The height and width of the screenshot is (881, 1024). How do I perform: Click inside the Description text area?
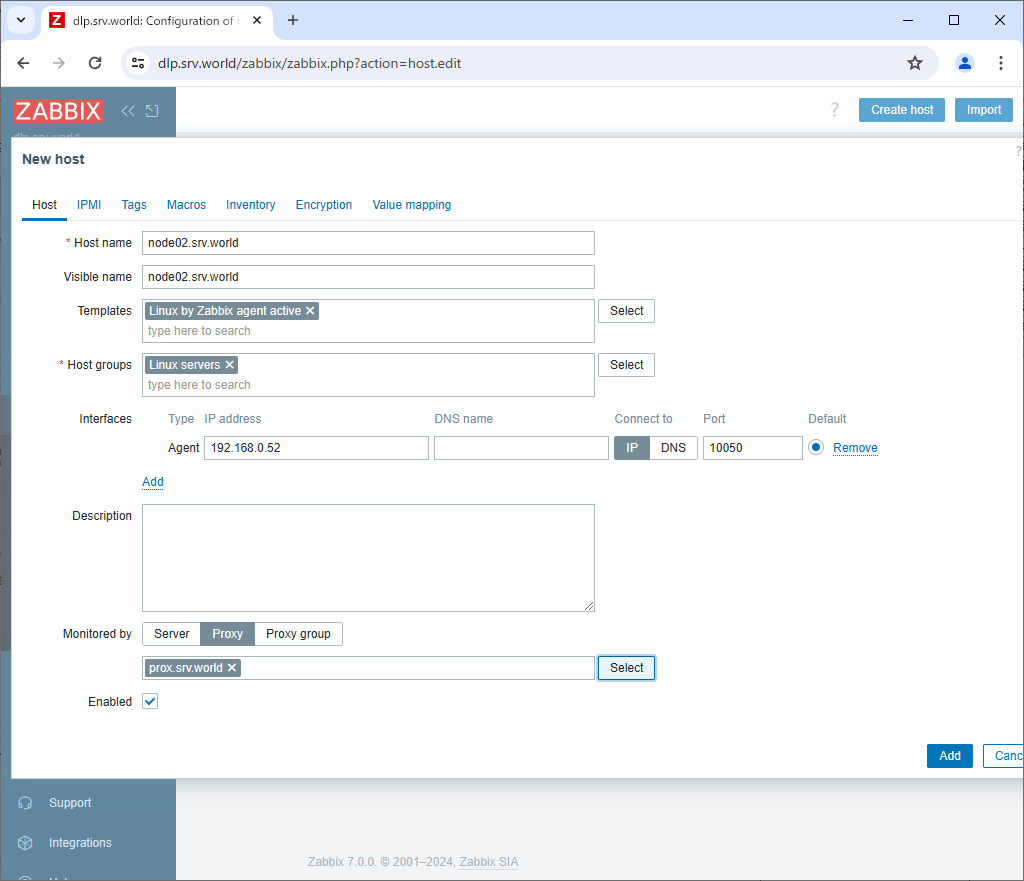tap(368, 558)
